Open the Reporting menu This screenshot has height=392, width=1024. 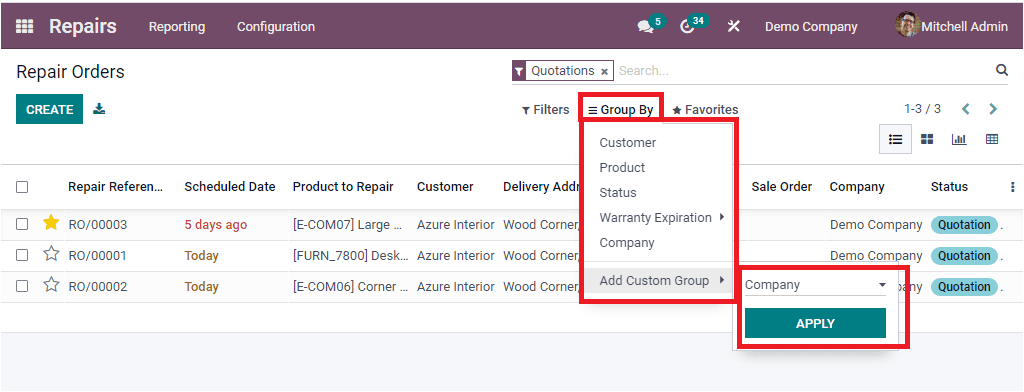click(x=177, y=27)
